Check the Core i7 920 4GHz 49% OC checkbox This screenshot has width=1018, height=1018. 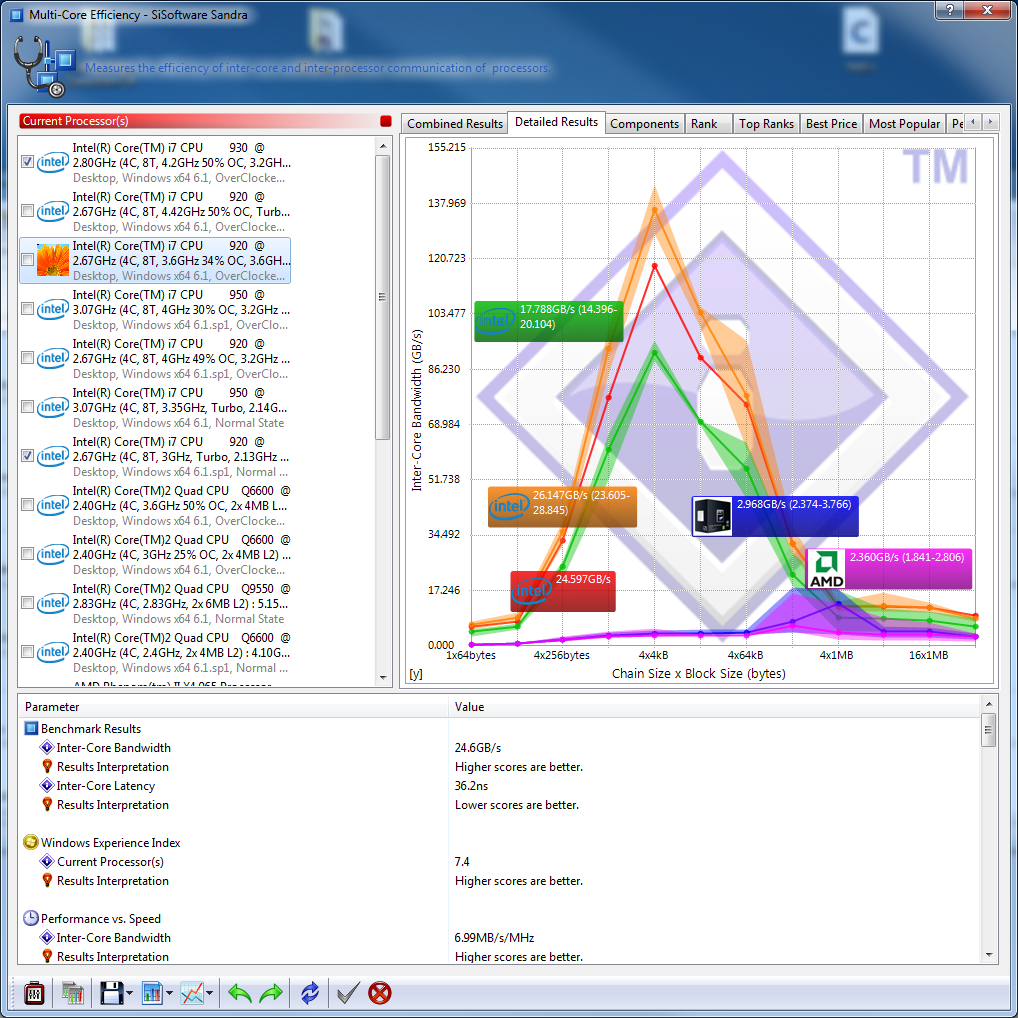tap(27, 358)
